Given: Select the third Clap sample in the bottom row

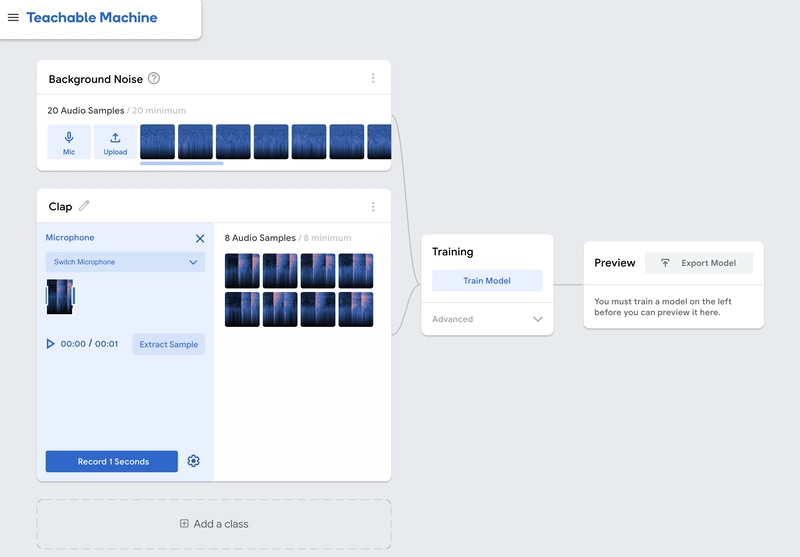Looking at the screenshot, I should [x=318, y=309].
